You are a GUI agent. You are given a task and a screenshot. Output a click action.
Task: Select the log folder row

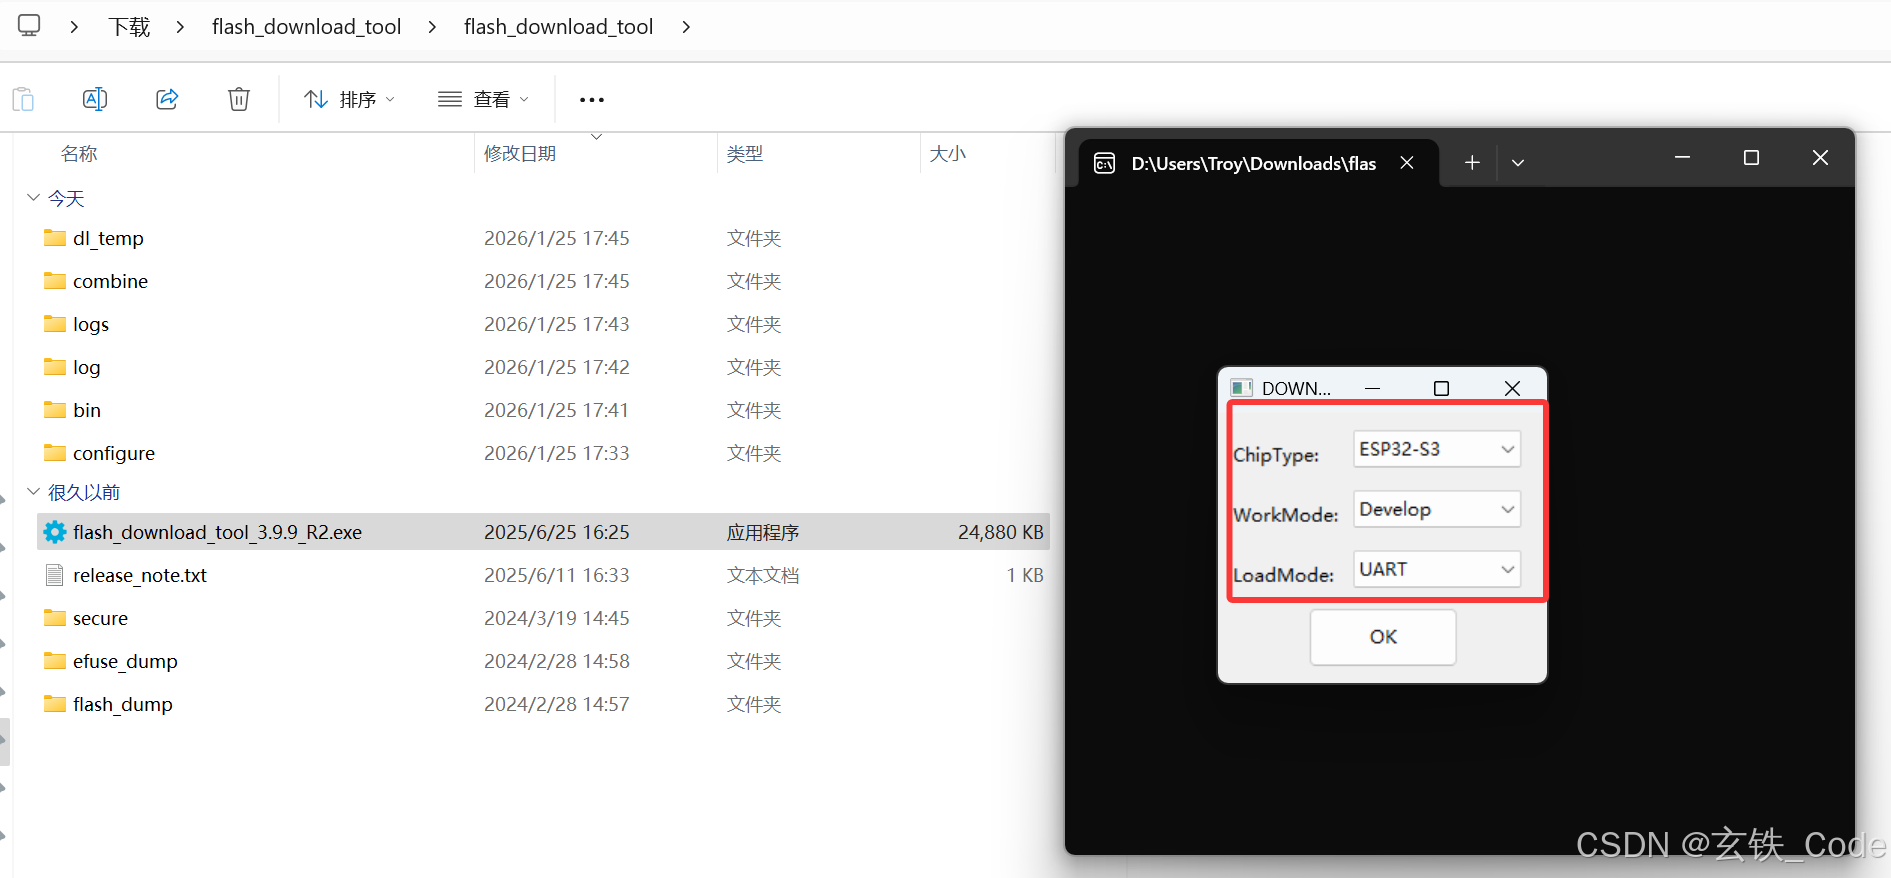tap(543, 367)
